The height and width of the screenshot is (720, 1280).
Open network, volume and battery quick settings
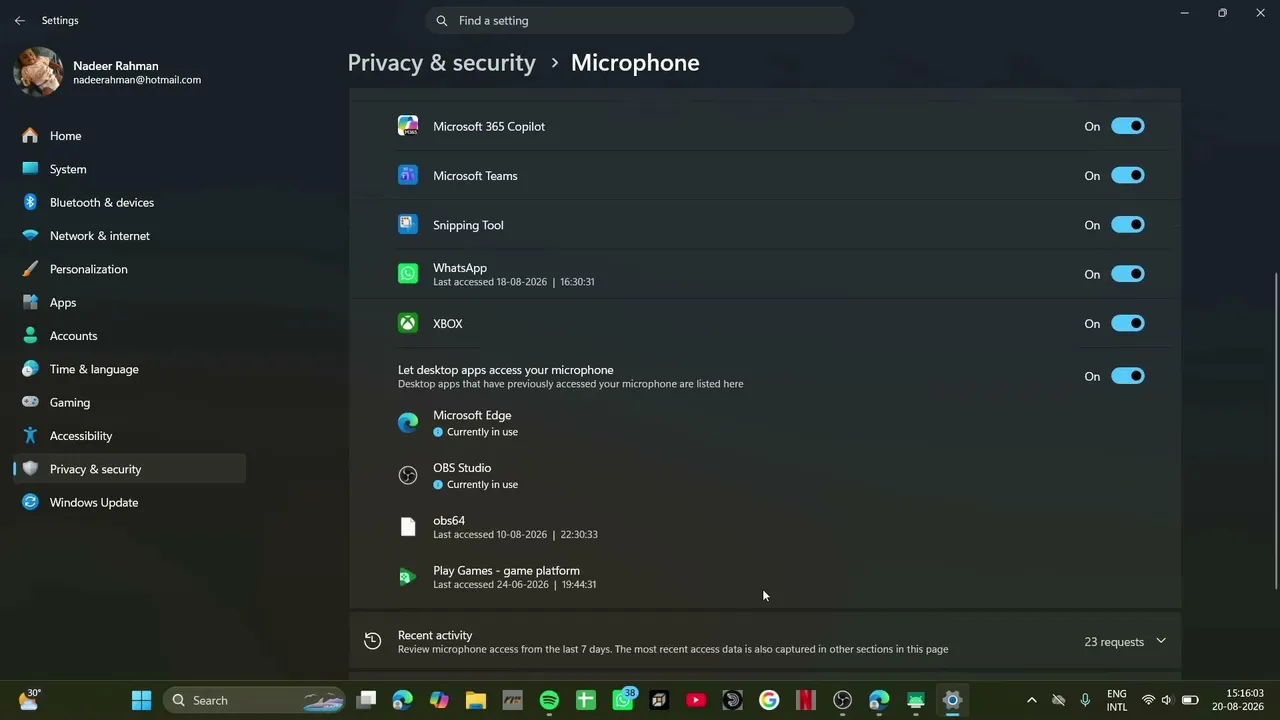pos(1169,700)
